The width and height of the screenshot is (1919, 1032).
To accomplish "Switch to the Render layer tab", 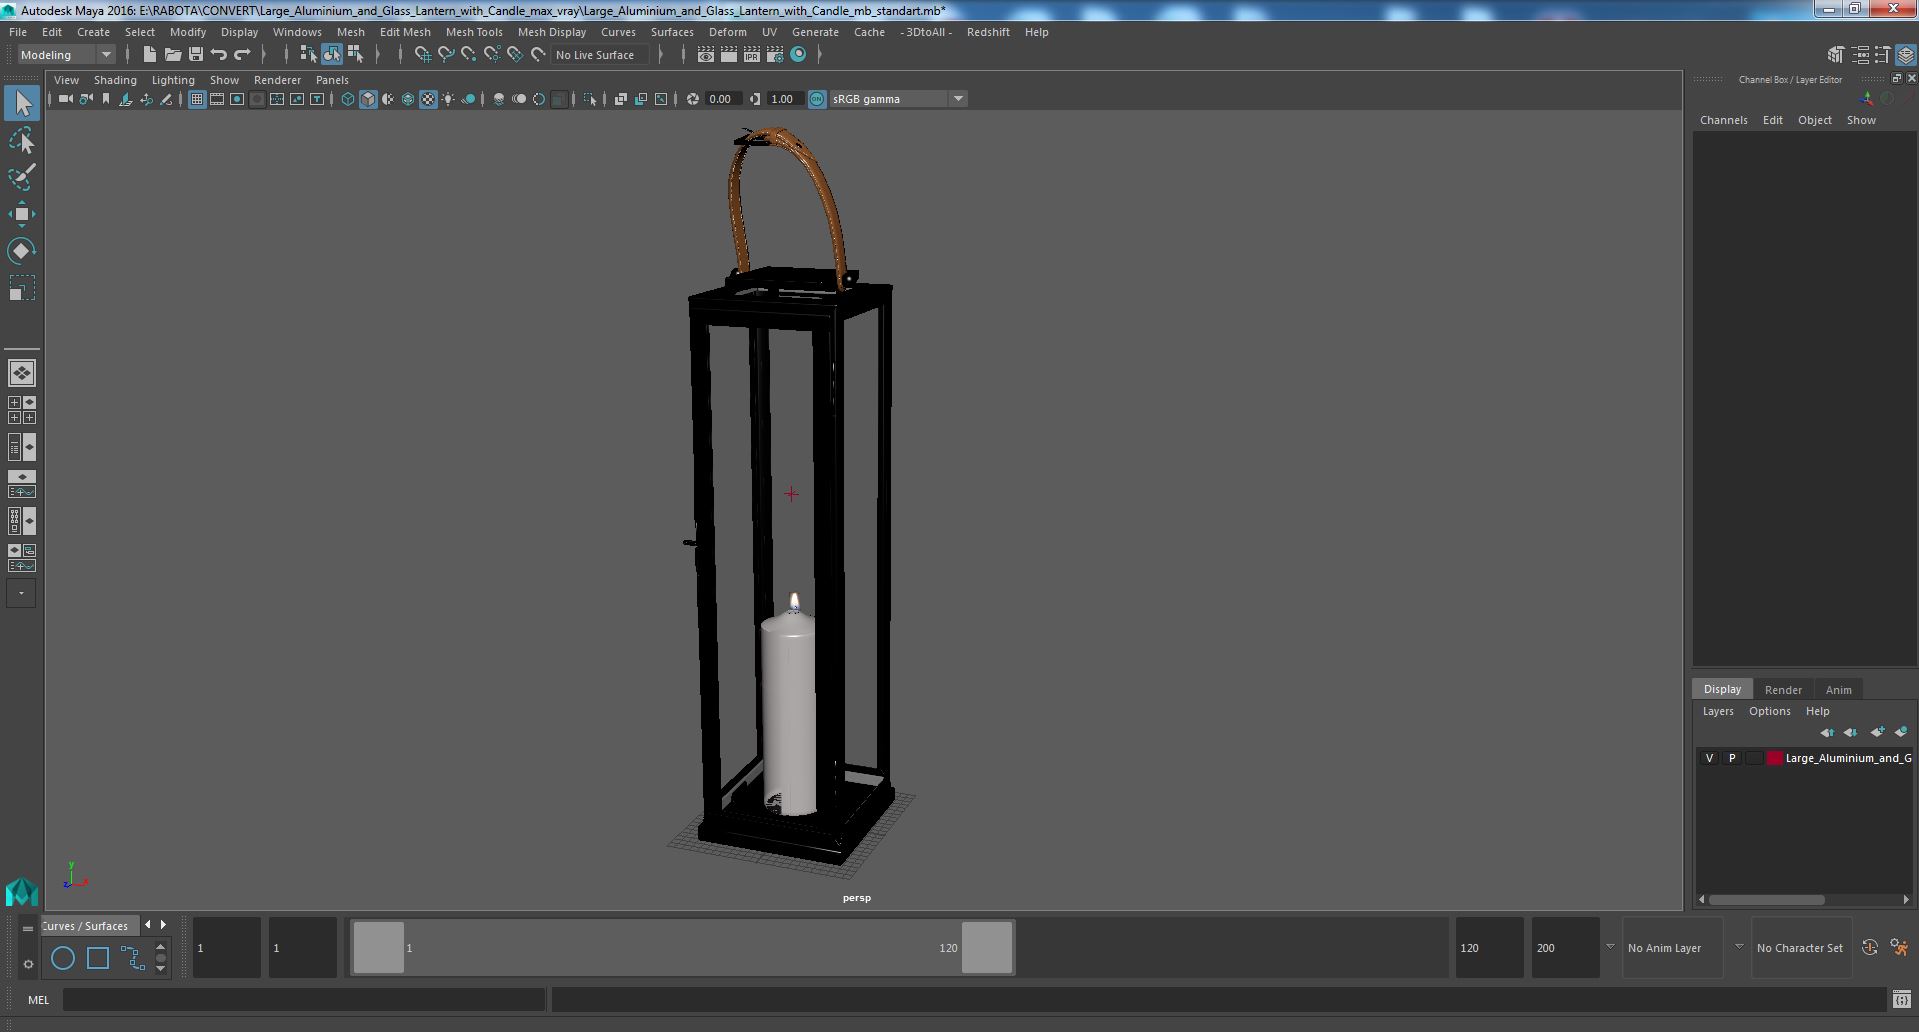I will (1783, 689).
